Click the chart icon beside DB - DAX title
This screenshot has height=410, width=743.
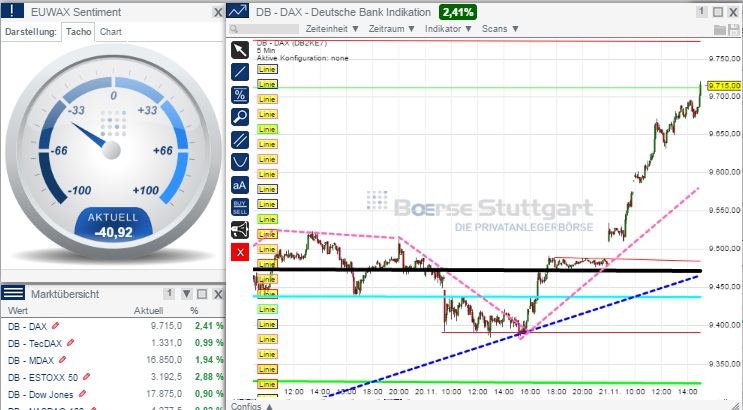(238, 11)
